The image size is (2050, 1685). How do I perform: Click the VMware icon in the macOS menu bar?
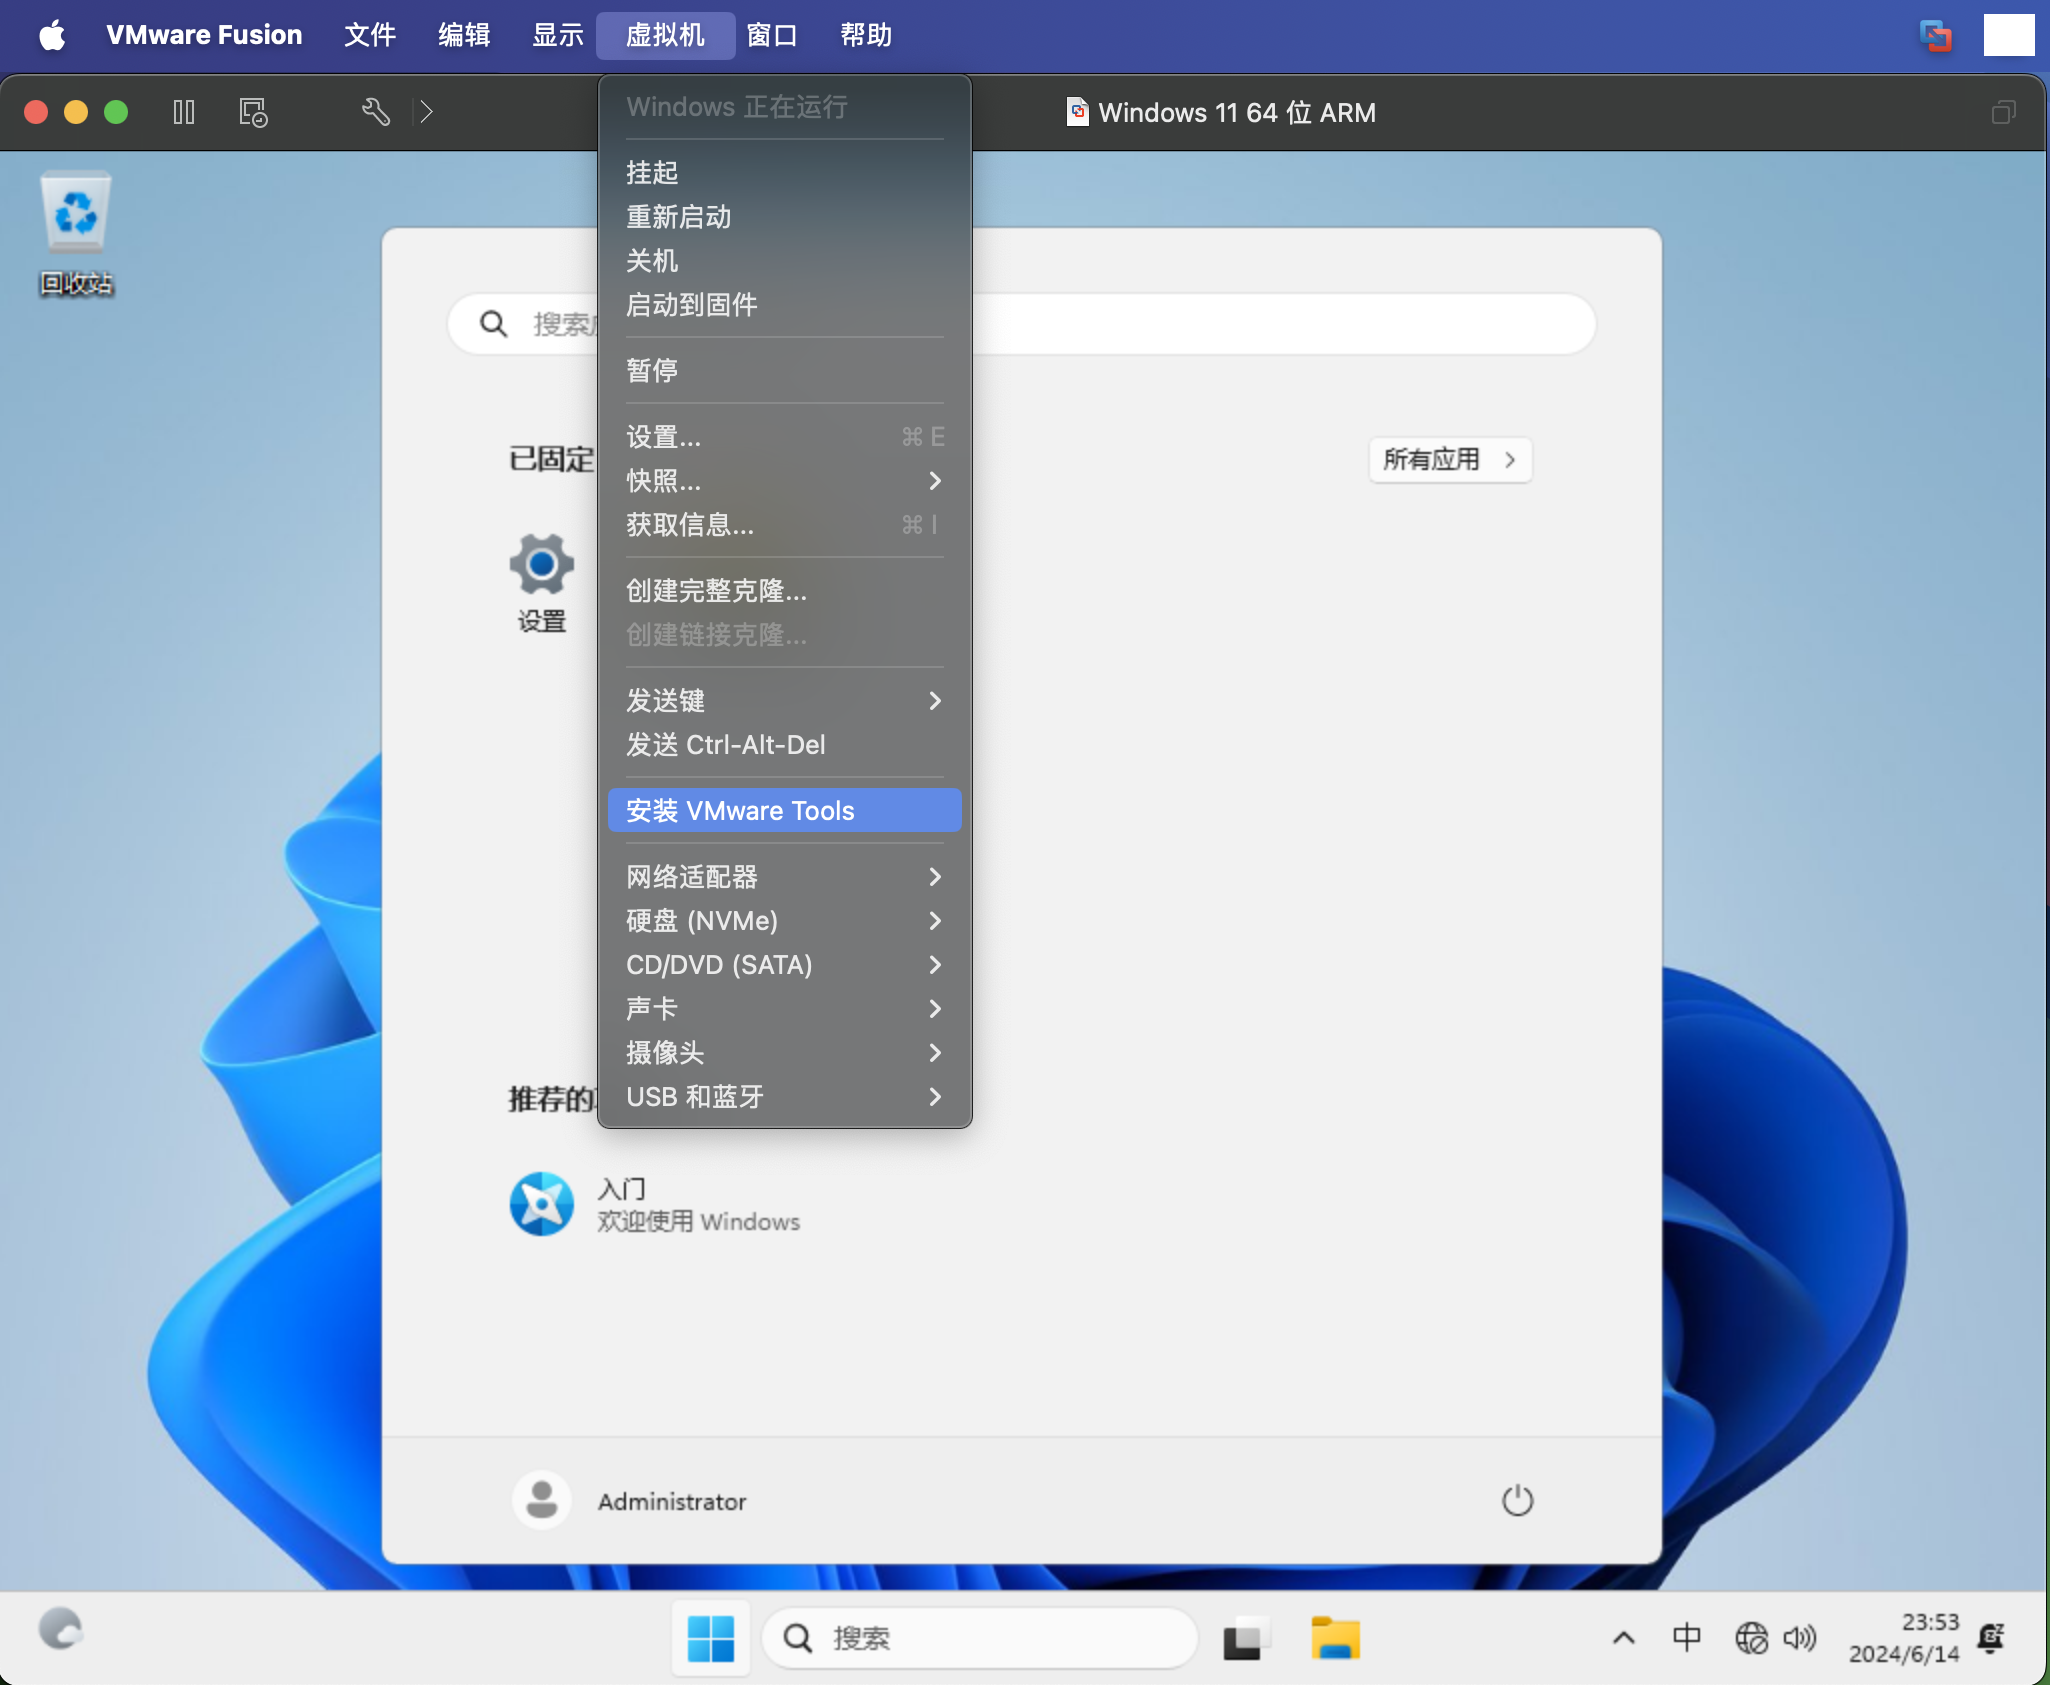[1936, 35]
